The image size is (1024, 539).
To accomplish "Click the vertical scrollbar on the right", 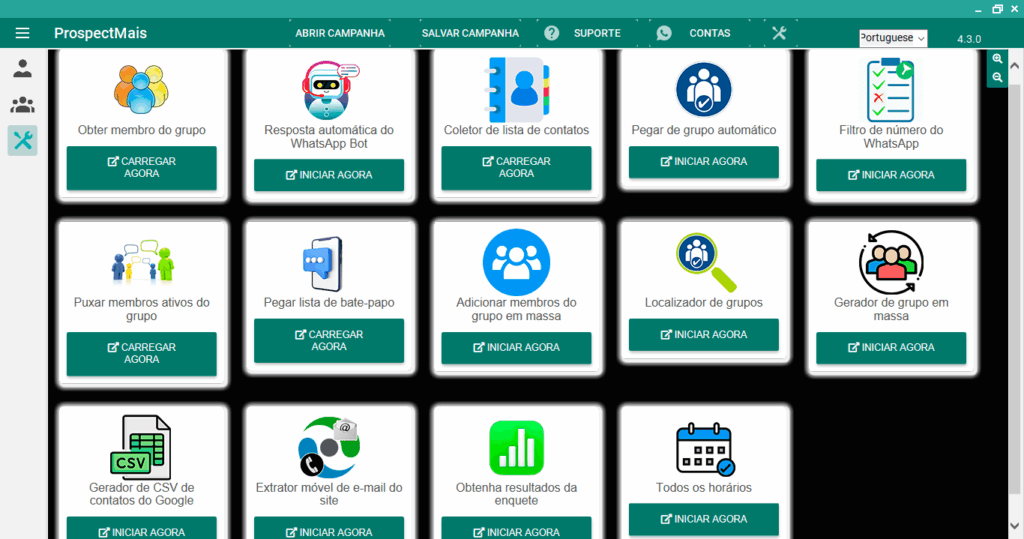I will (x=1016, y=280).
